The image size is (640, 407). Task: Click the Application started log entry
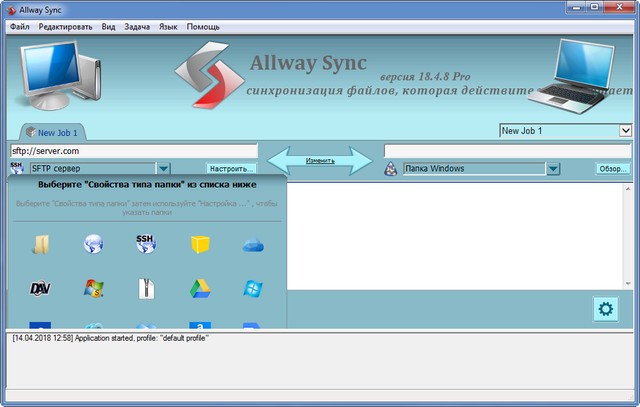[x=111, y=338]
